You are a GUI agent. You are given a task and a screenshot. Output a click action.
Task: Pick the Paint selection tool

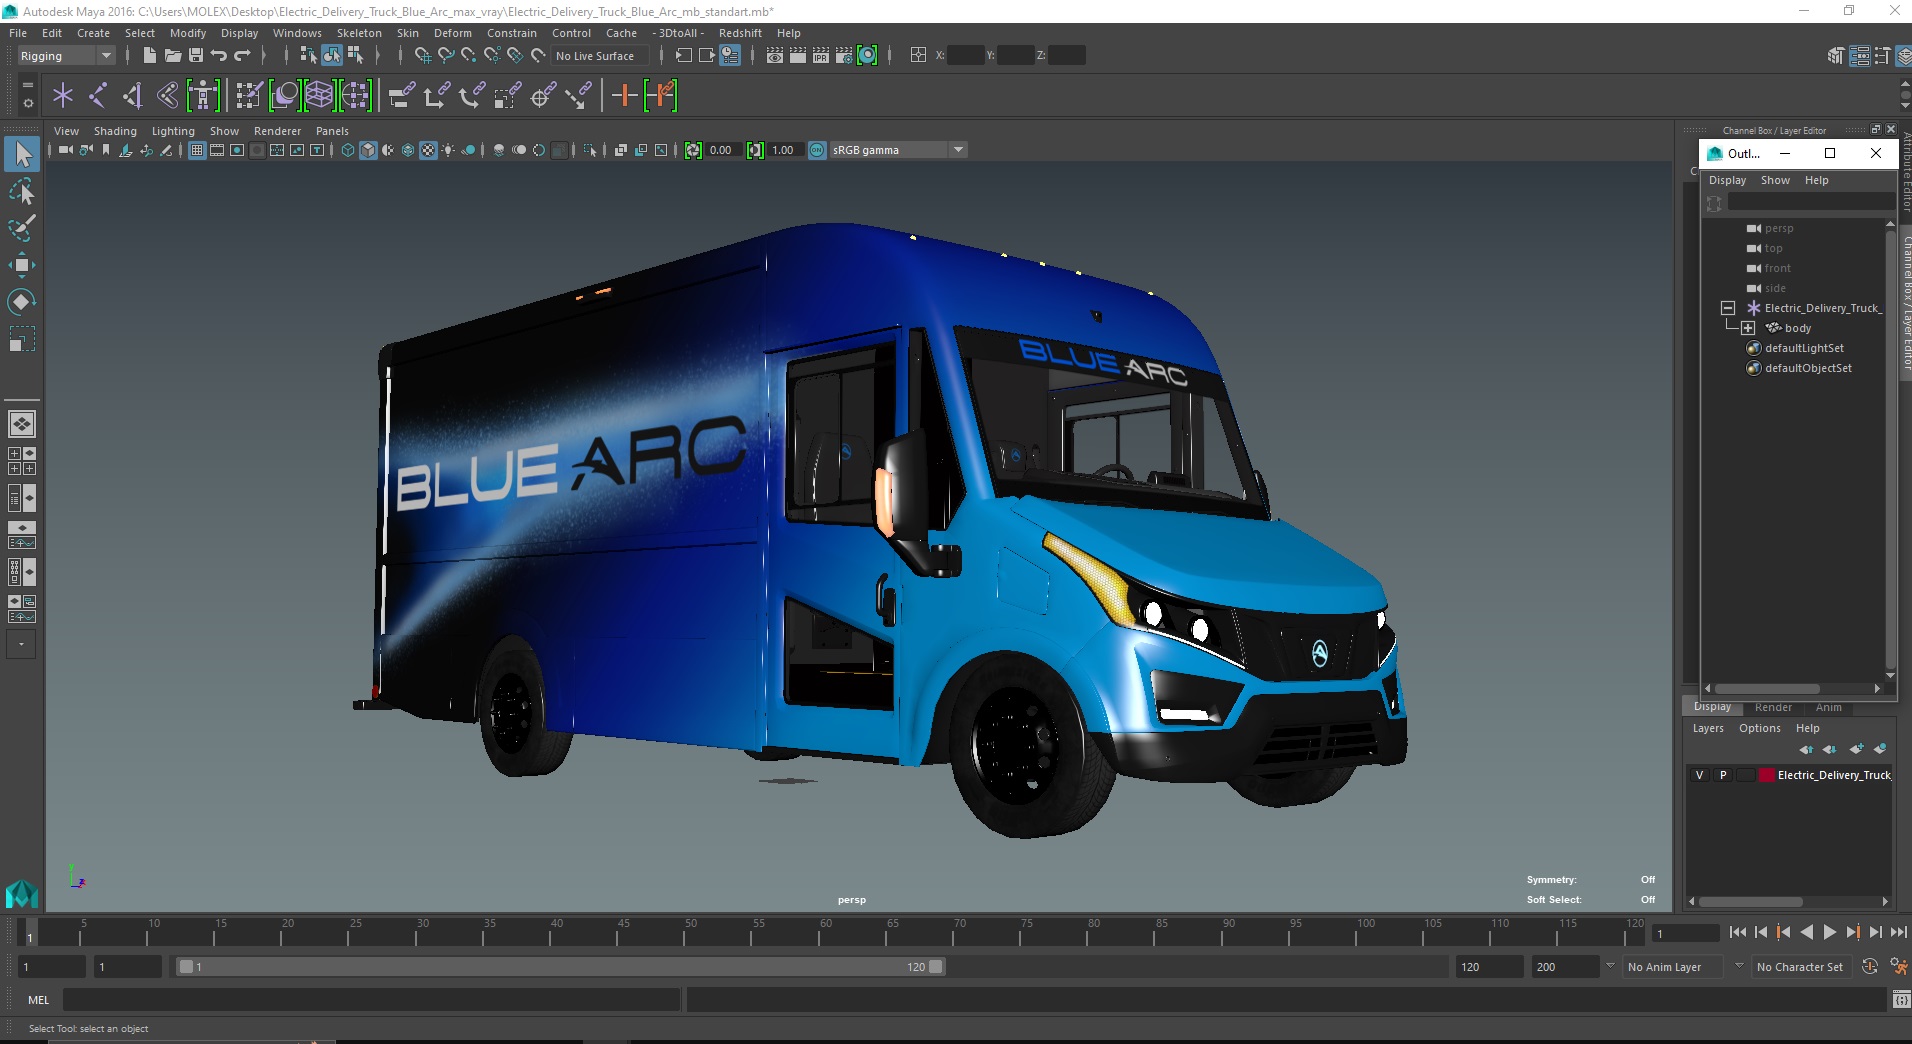coord(22,228)
